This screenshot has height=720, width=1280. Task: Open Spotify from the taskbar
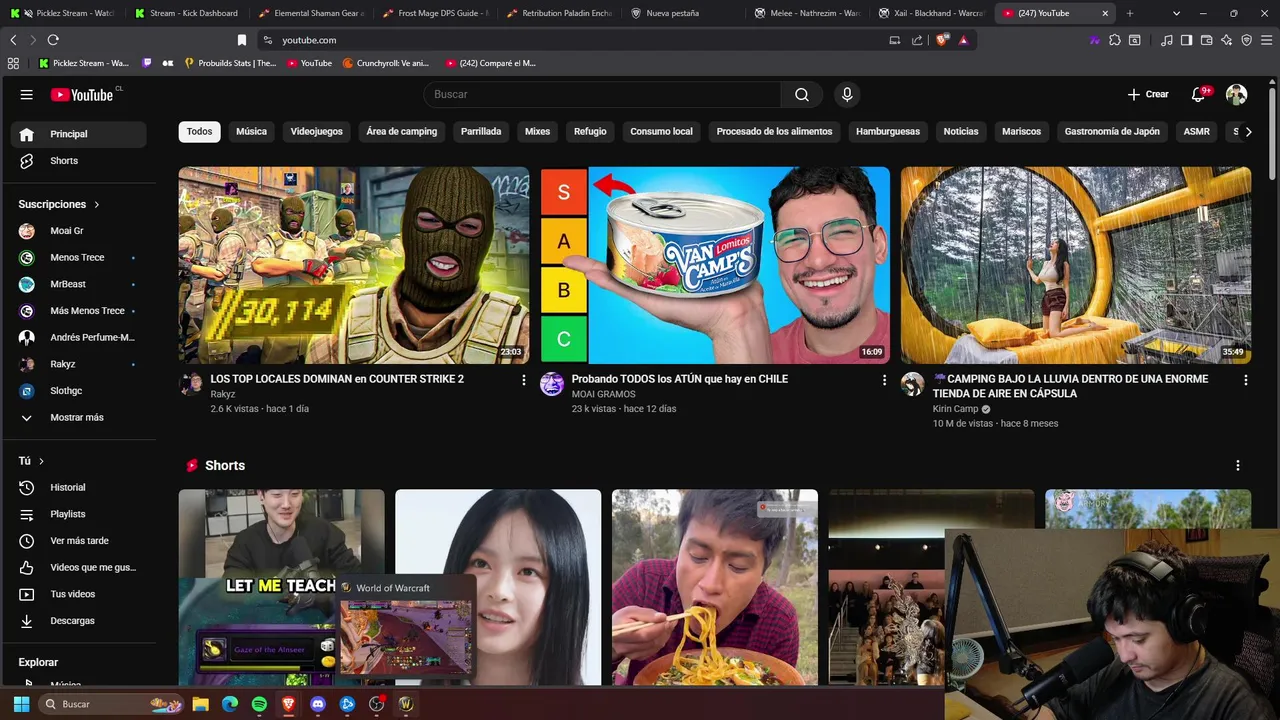click(259, 704)
